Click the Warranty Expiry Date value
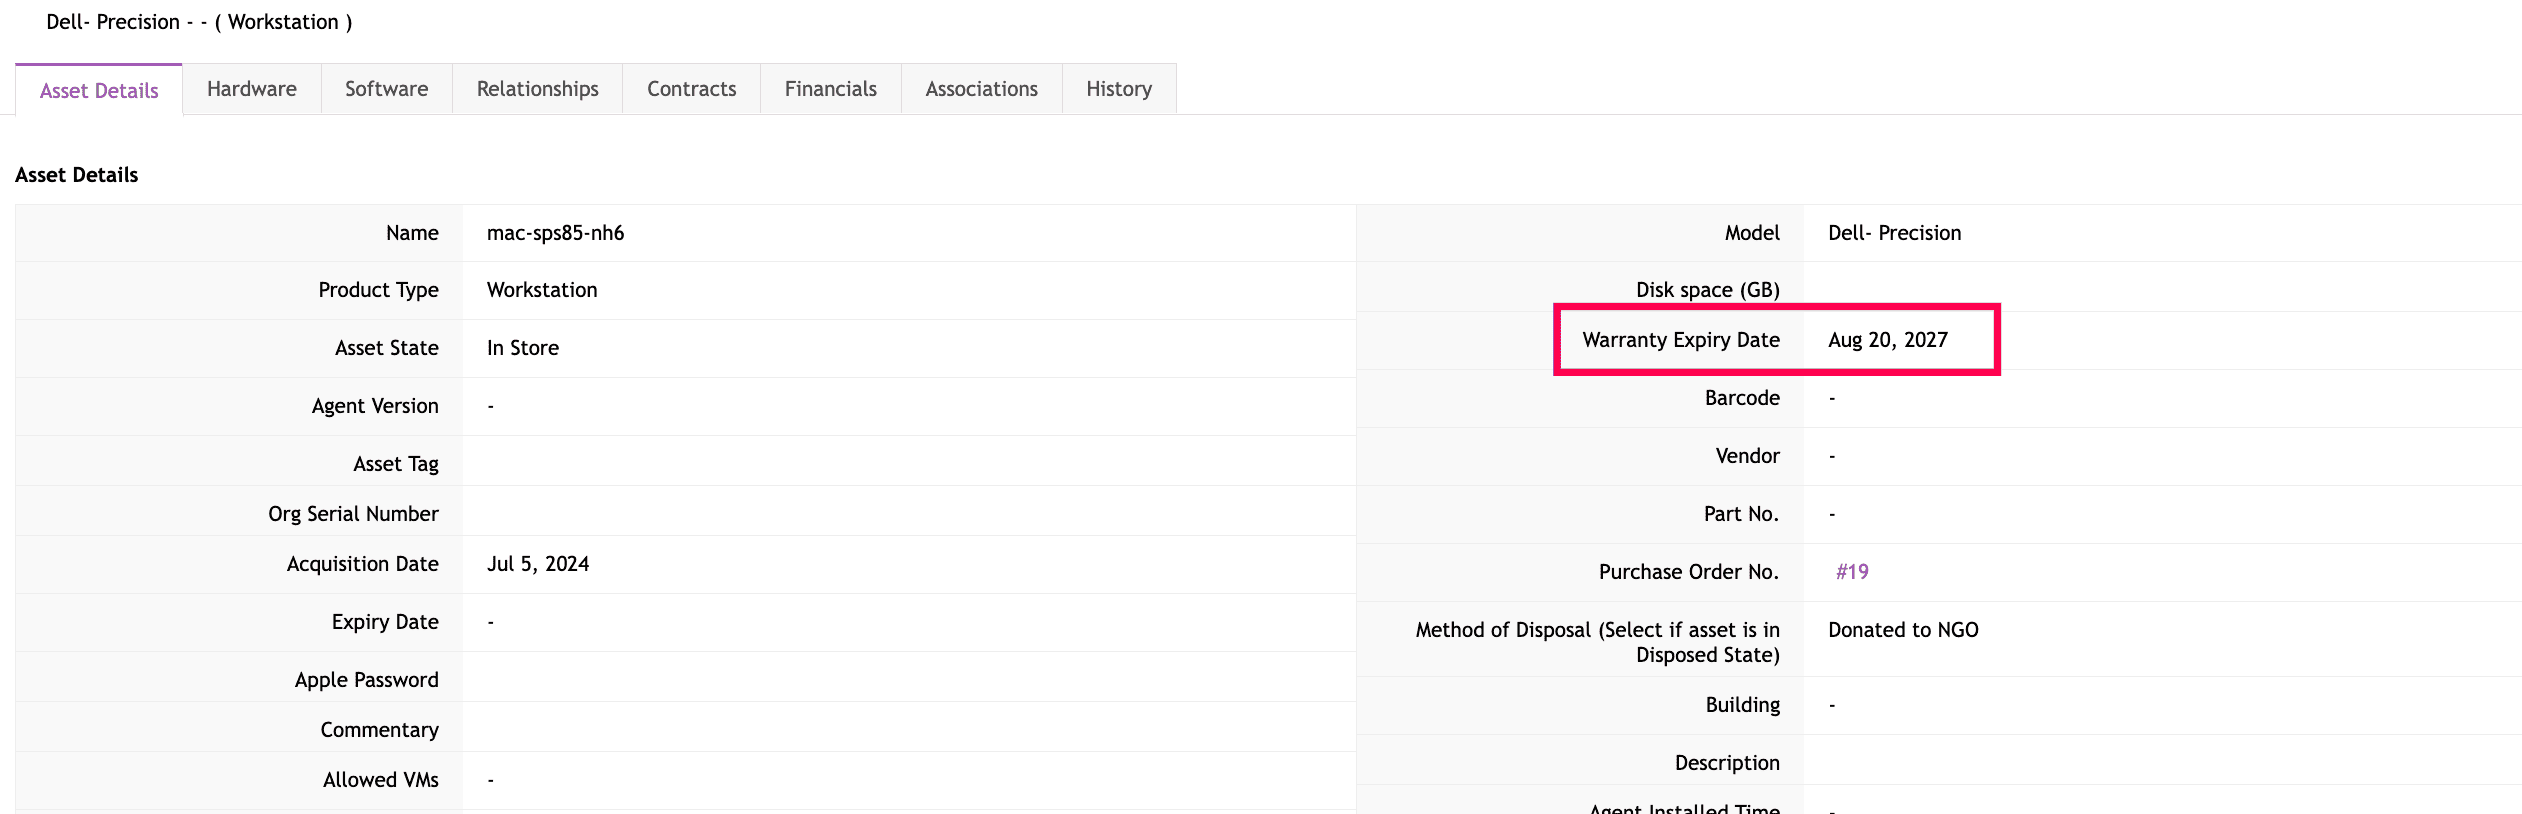The height and width of the screenshot is (814, 2522). pos(1887,340)
